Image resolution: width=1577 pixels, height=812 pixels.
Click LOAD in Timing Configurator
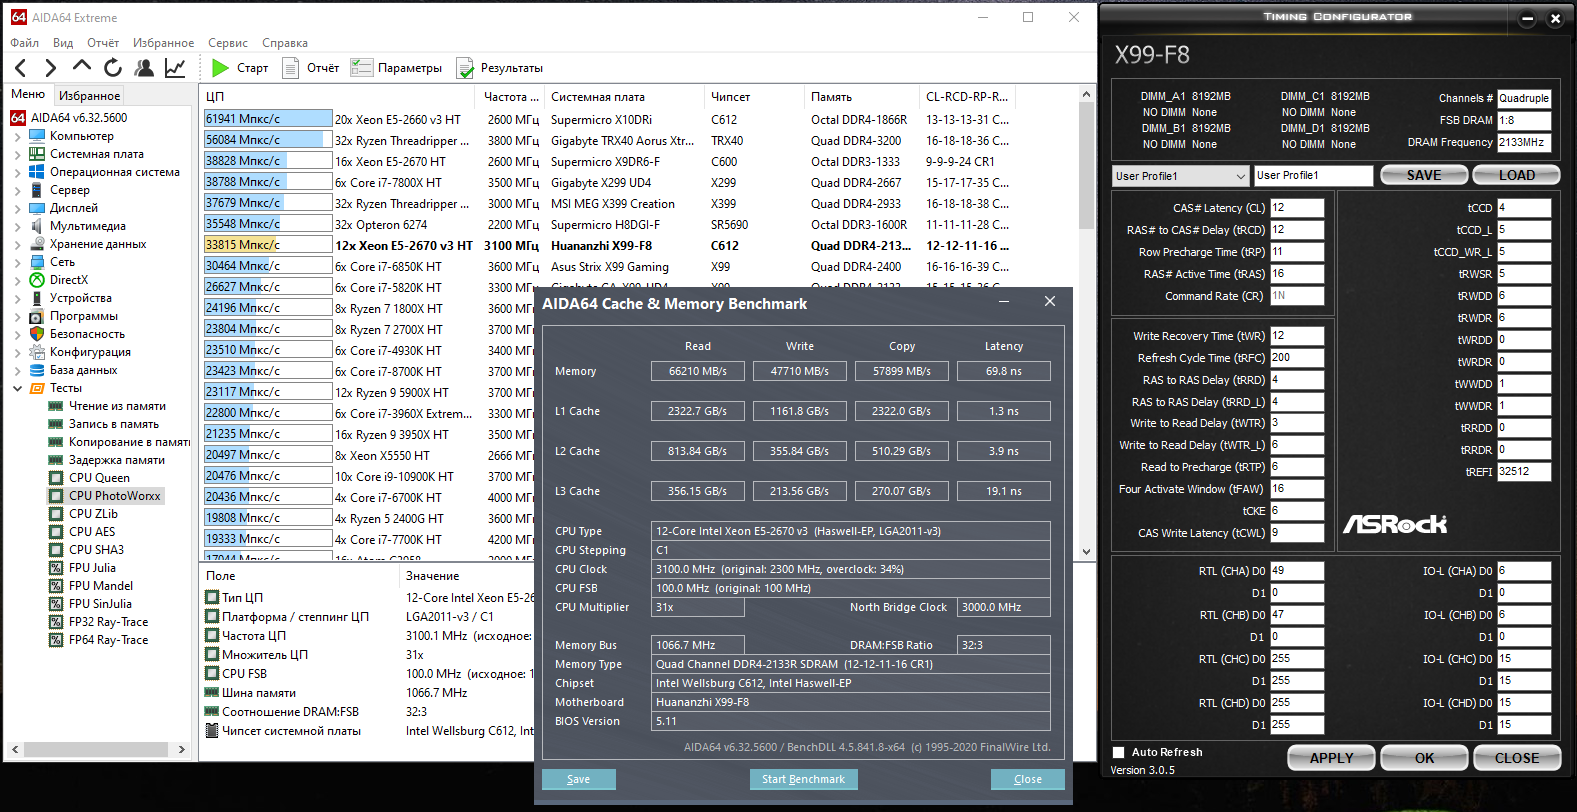click(x=1517, y=175)
